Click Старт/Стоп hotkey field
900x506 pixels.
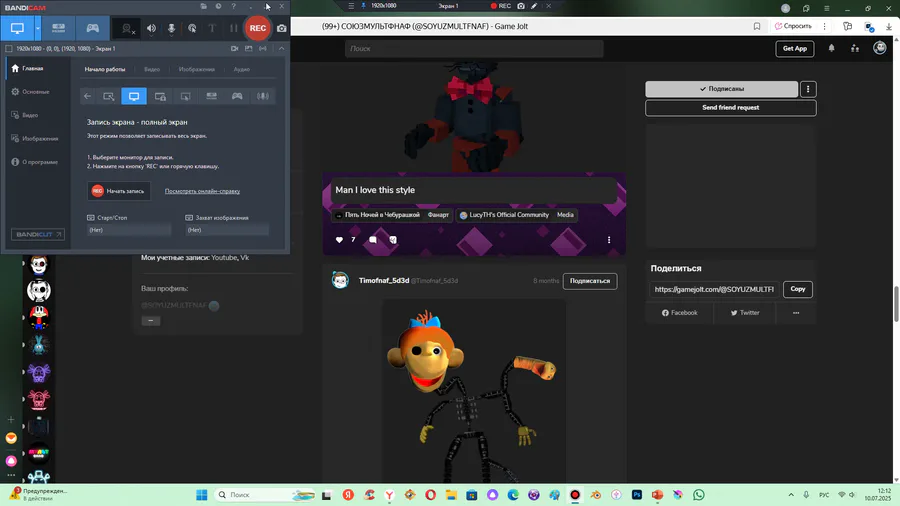(x=129, y=230)
